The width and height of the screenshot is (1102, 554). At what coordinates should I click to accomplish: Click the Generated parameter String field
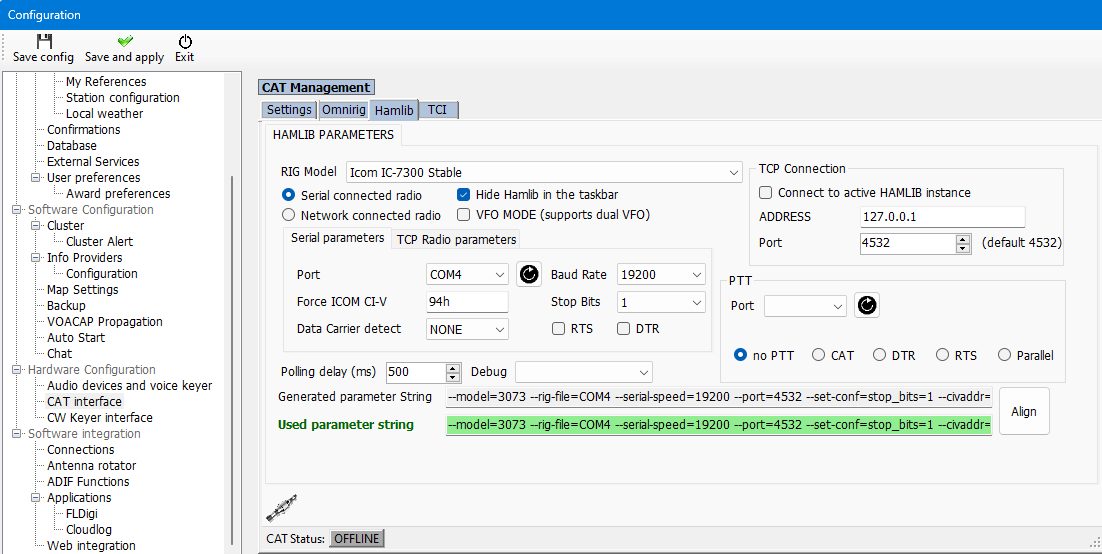[x=719, y=397]
